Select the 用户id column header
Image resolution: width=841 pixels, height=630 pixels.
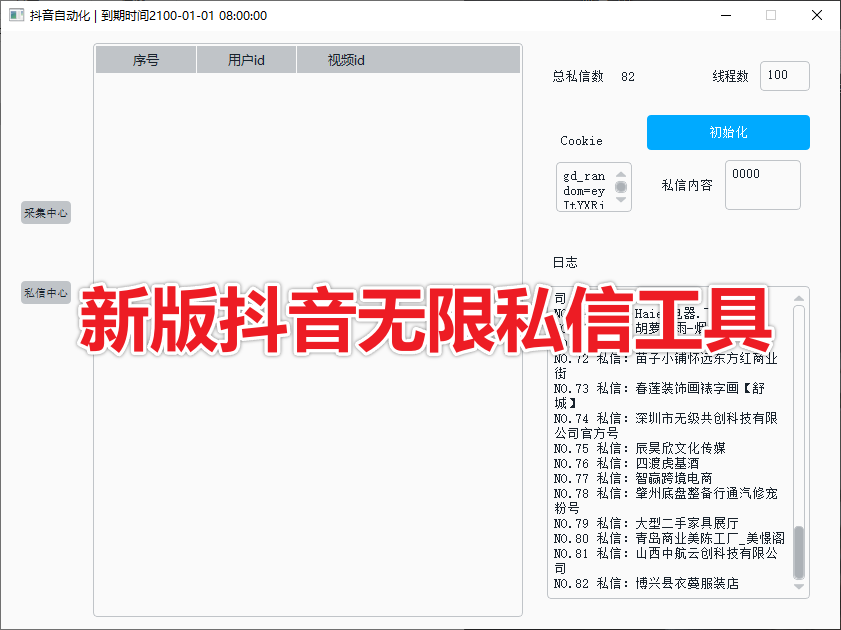coord(246,60)
